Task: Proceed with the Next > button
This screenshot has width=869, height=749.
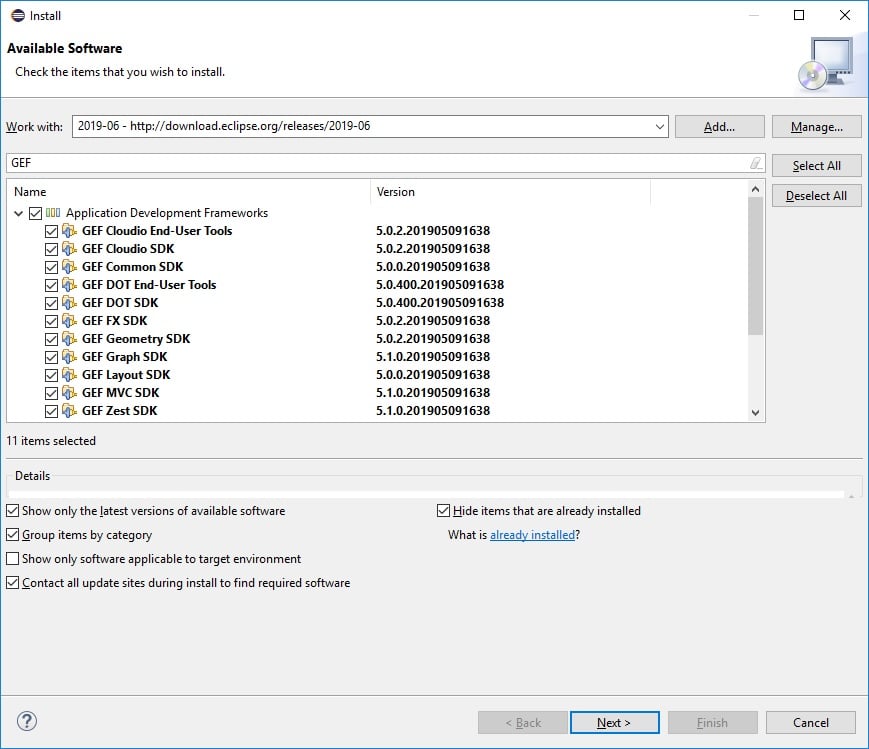Action: tap(615, 722)
